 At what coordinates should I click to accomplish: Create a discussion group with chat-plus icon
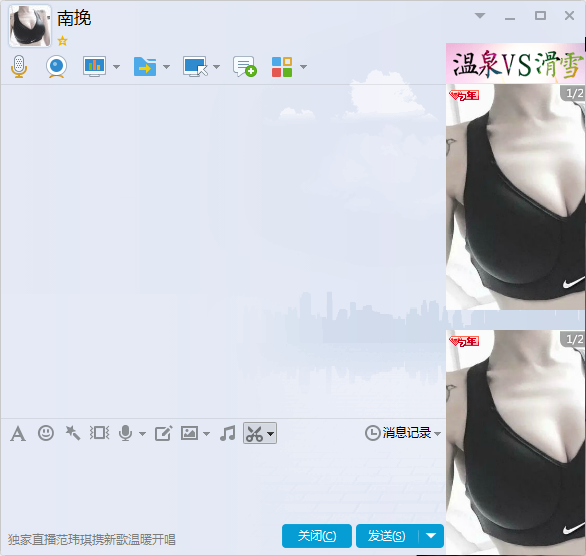pyautogui.click(x=245, y=67)
